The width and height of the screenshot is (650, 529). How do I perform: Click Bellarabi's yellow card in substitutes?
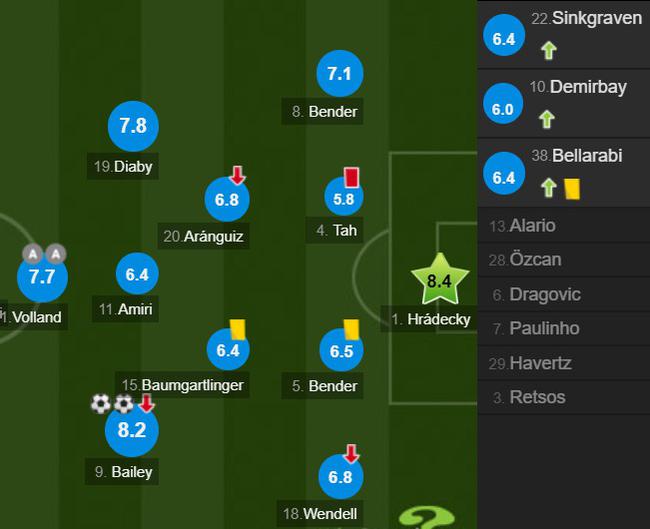(x=572, y=189)
